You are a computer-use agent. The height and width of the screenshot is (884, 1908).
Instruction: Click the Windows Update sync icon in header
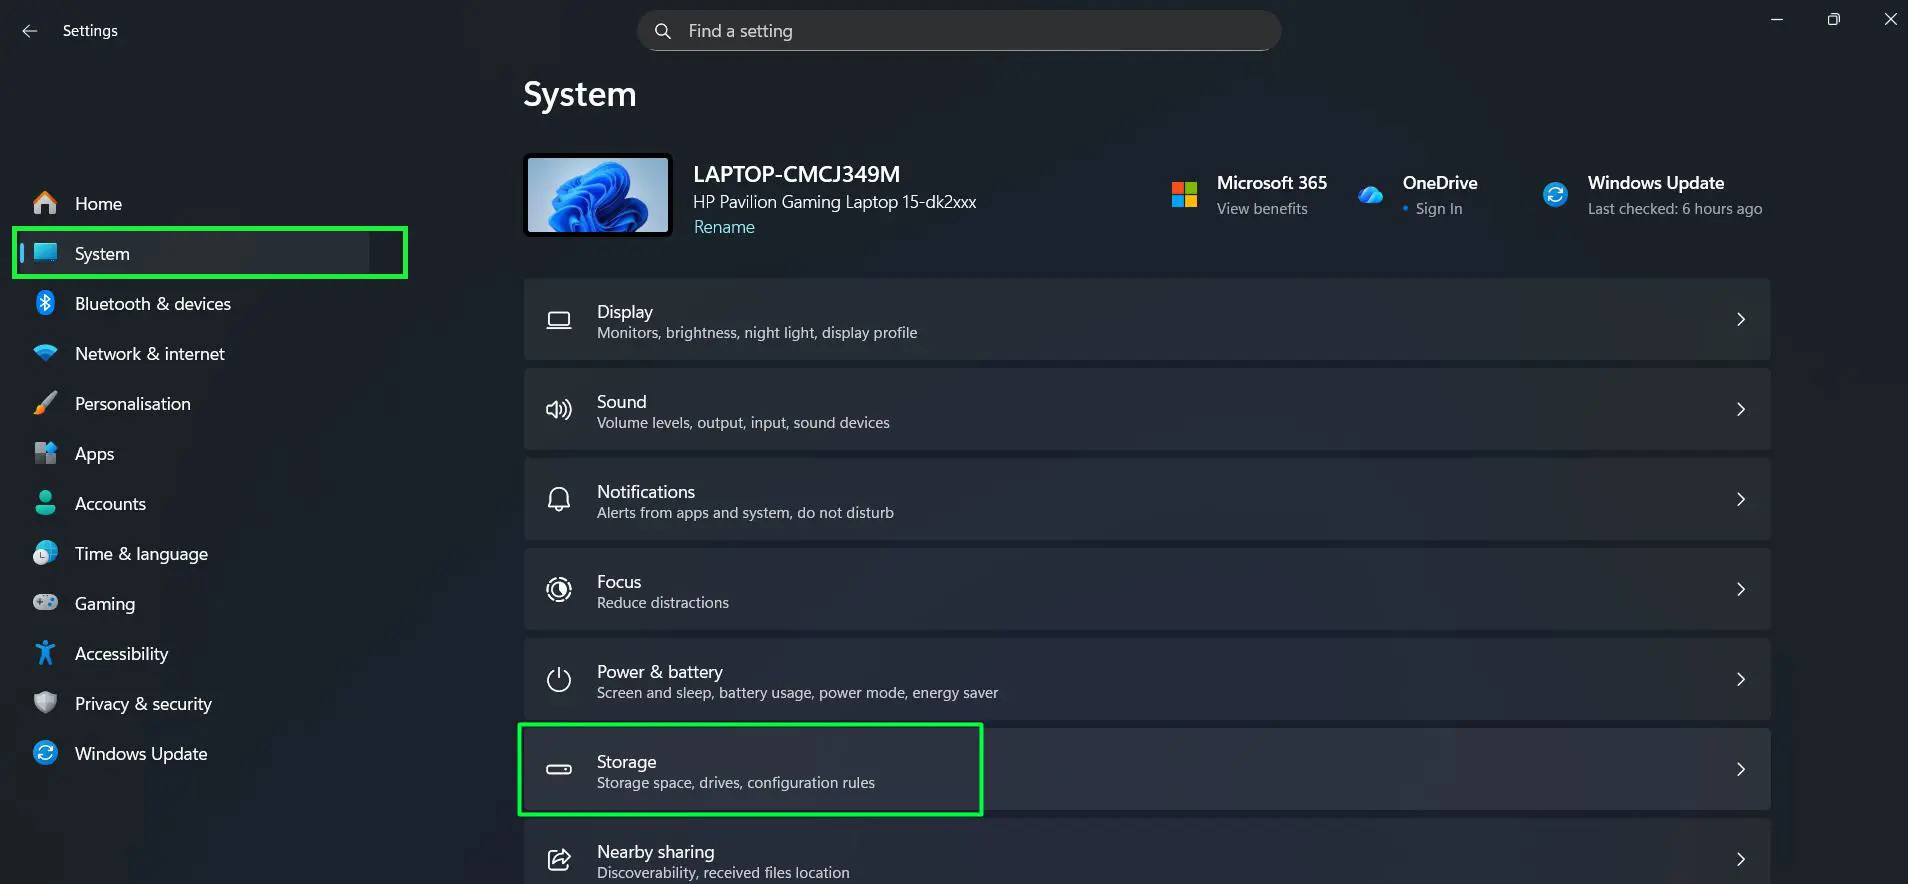pos(1555,194)
